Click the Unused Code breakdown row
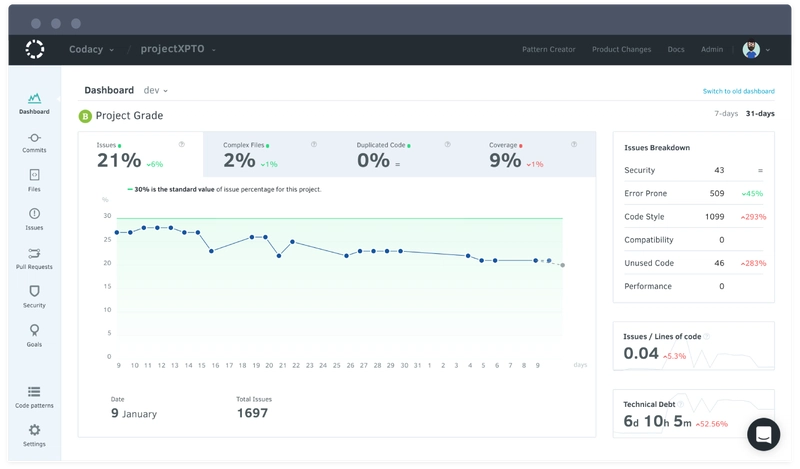This screenshot has width=800, height=469. coord(693,263)
